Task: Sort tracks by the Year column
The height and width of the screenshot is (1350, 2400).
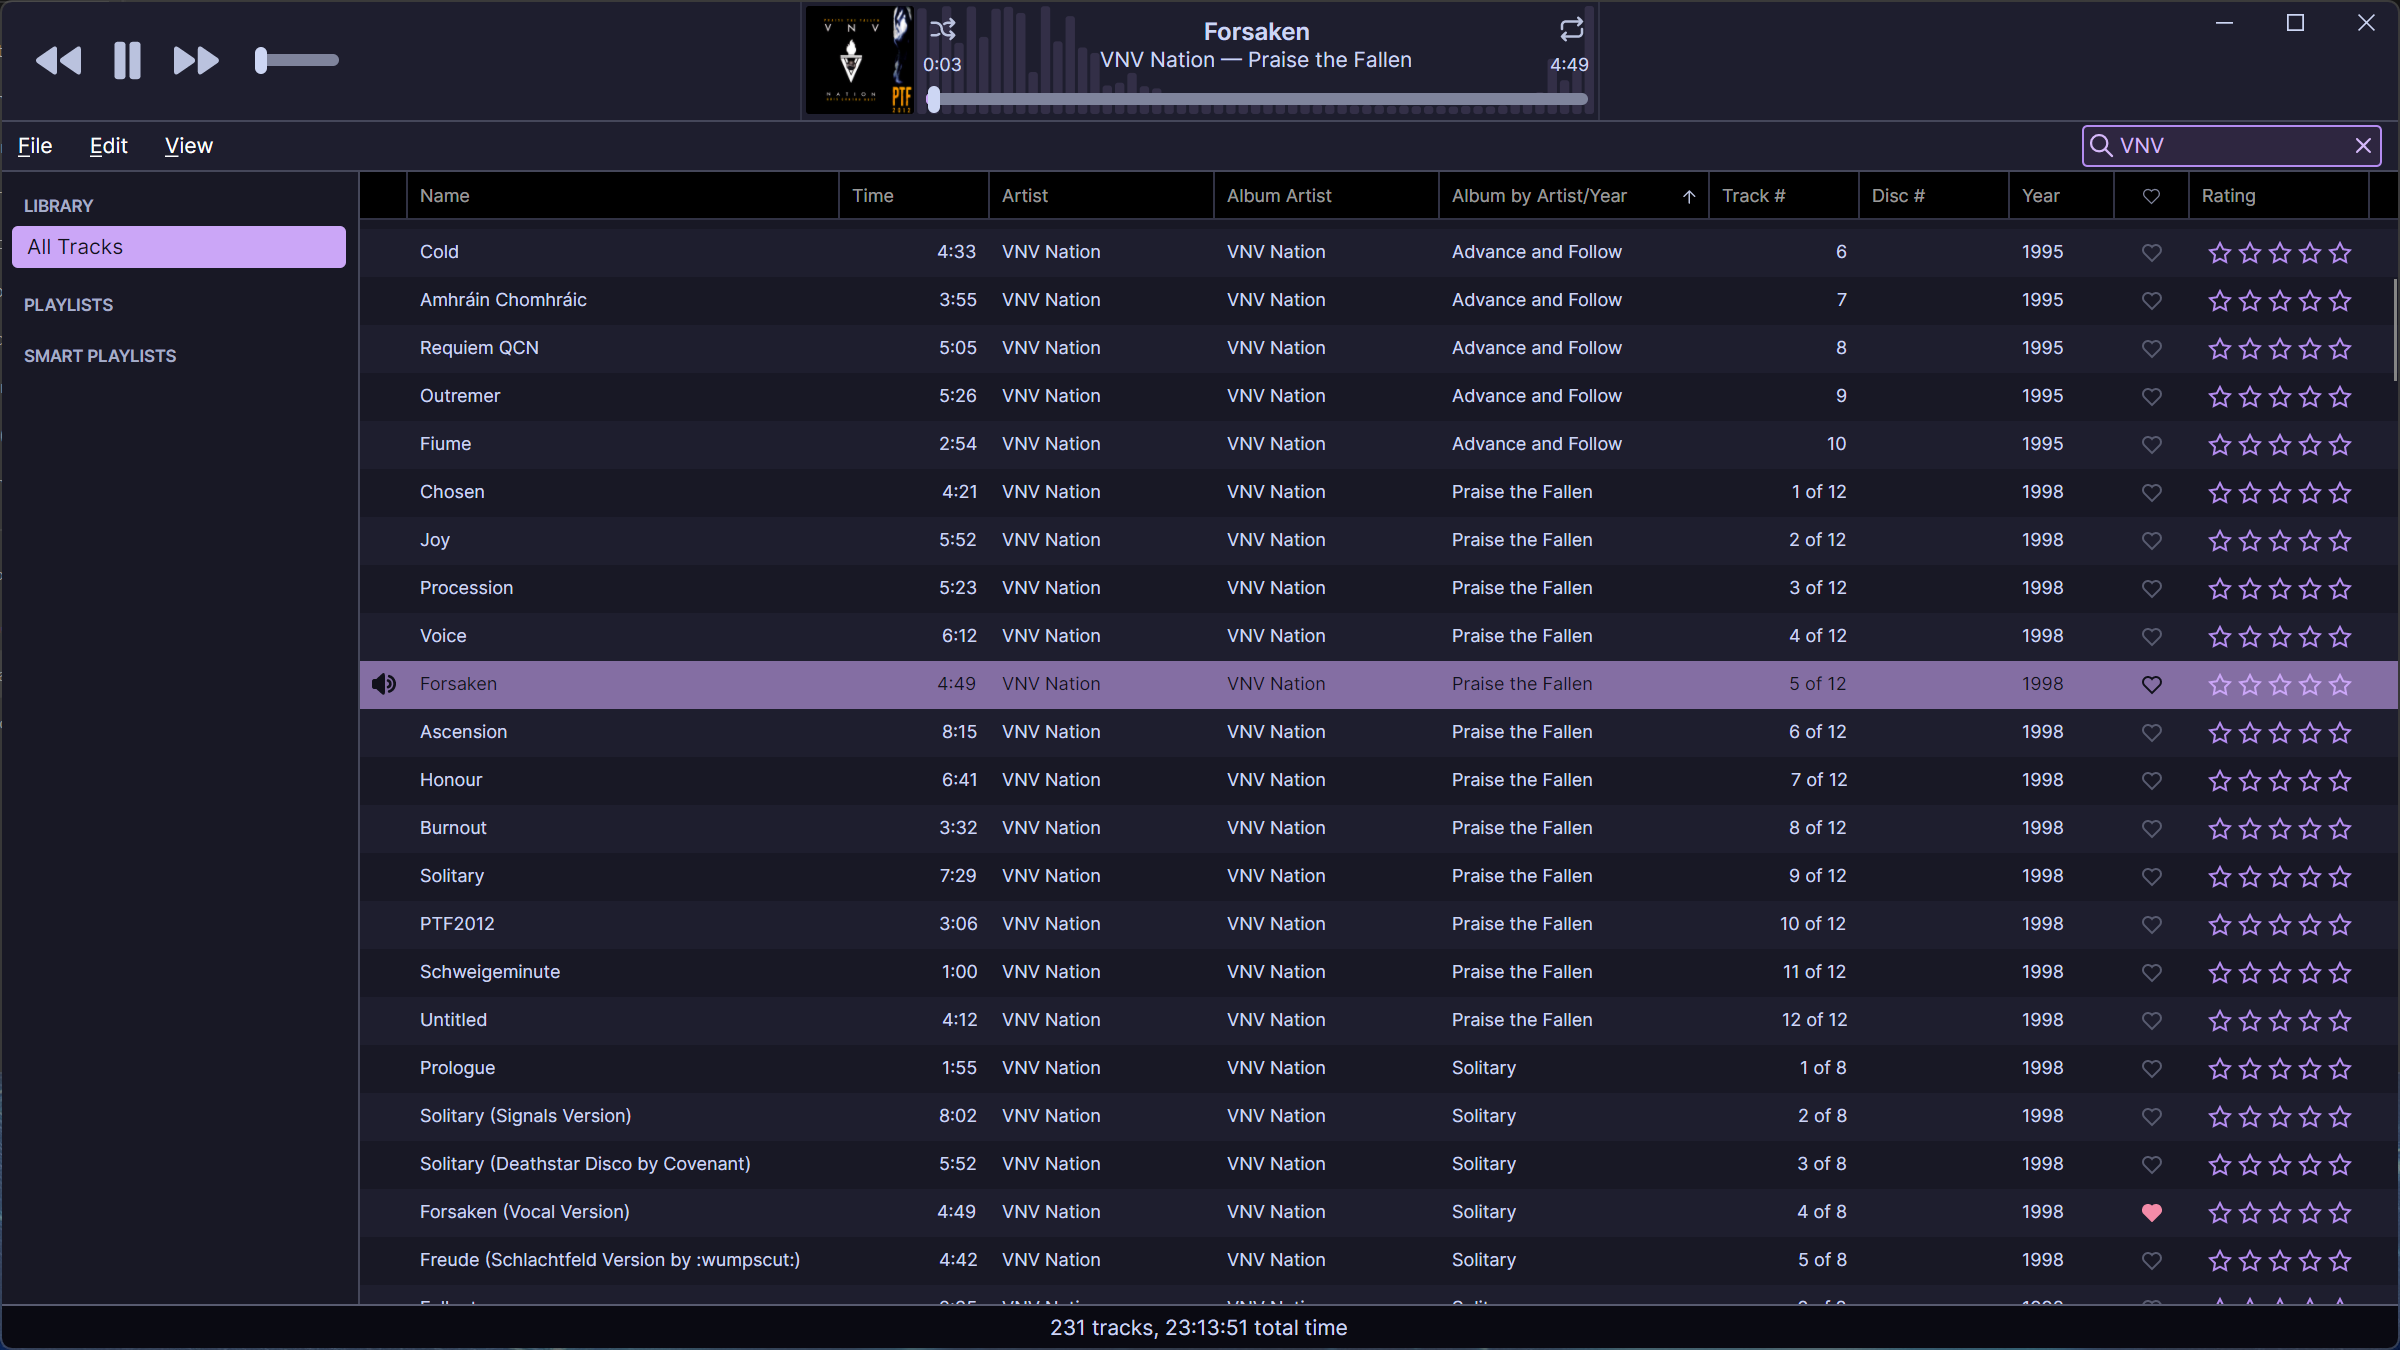Action: pos(2062,196)
